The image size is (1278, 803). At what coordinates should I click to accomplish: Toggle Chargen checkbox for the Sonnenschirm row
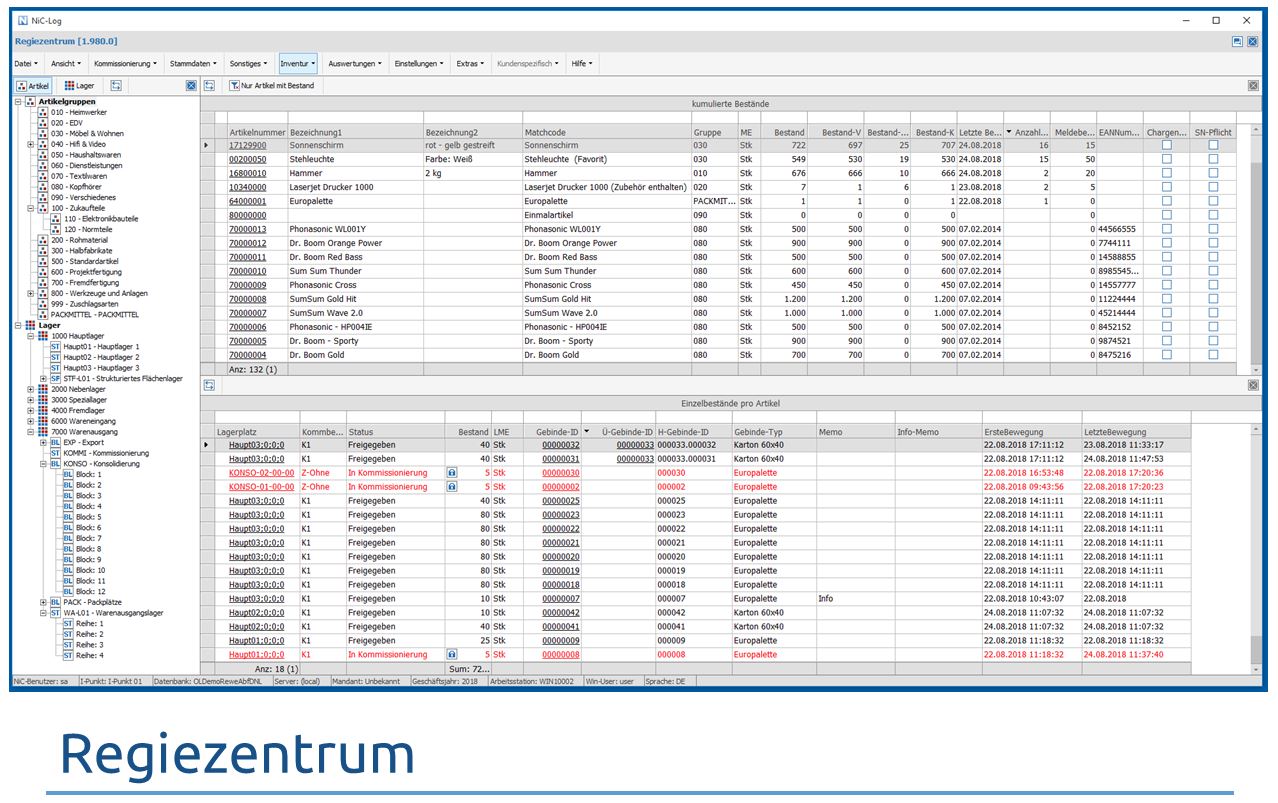click(x=1166, y=145)
